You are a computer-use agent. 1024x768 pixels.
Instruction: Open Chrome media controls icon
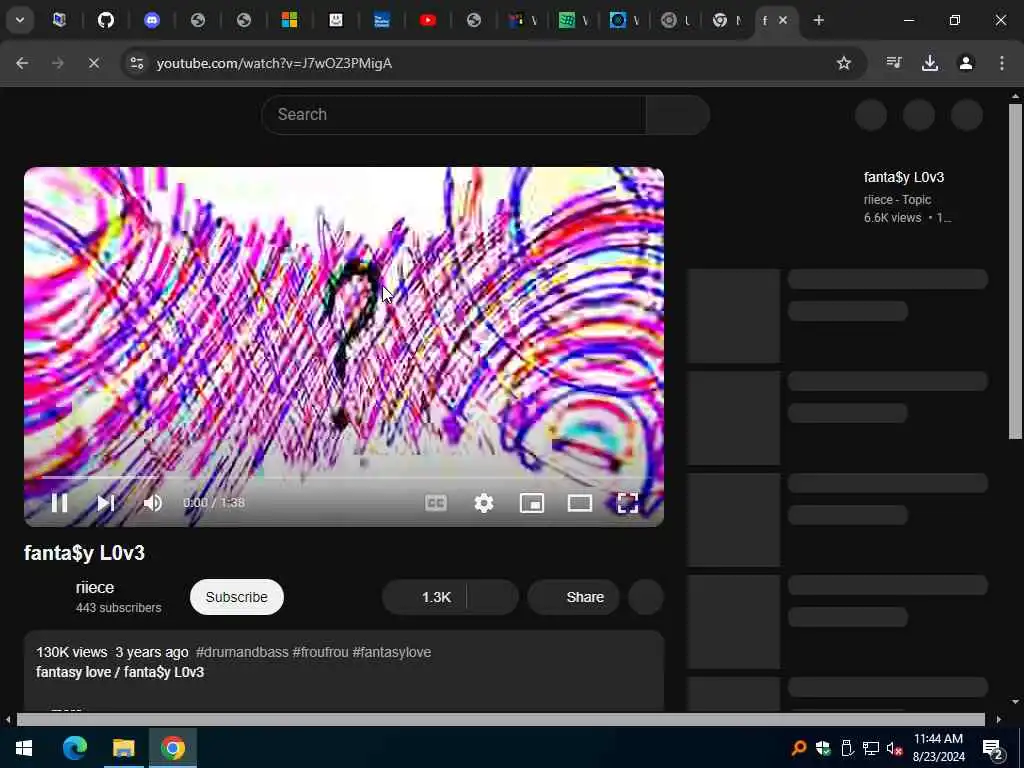pos(894,63)
